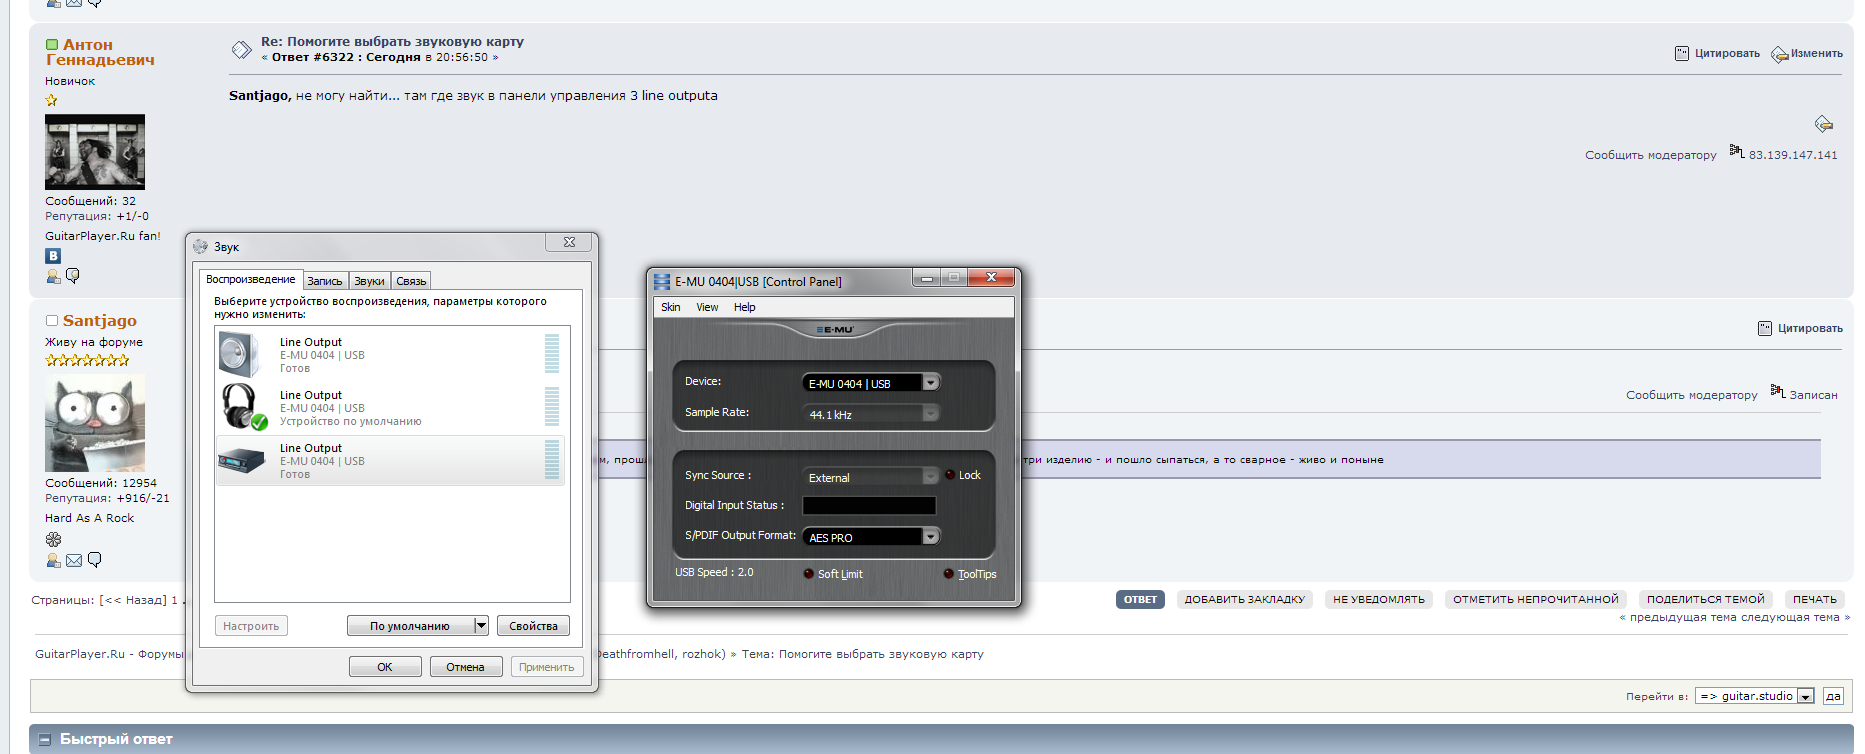The width and height of the screenshot is (1865, 754).
Task: Click Santjago's cat avatar image
Action: point(95,423)
